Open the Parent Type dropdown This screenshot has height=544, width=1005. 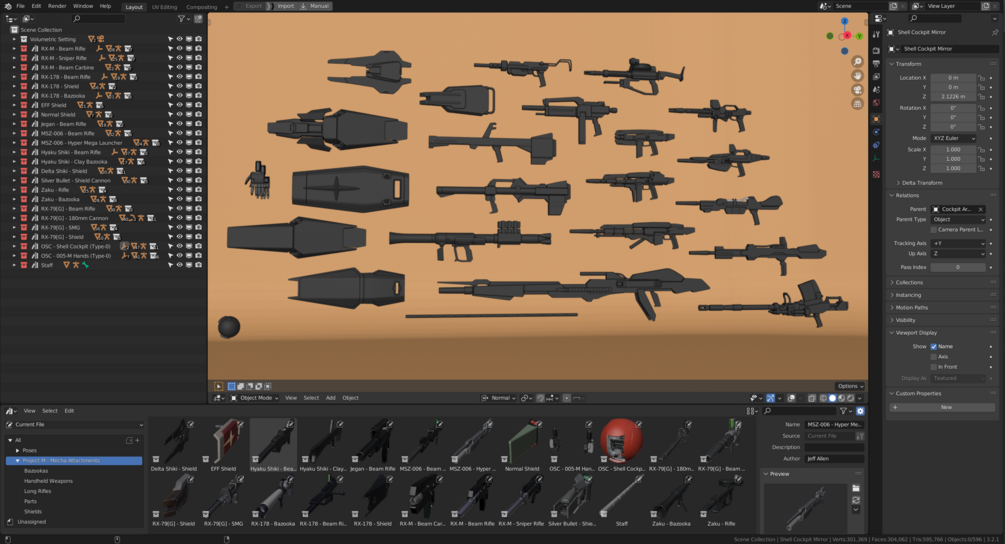click(x=958, y=219)
